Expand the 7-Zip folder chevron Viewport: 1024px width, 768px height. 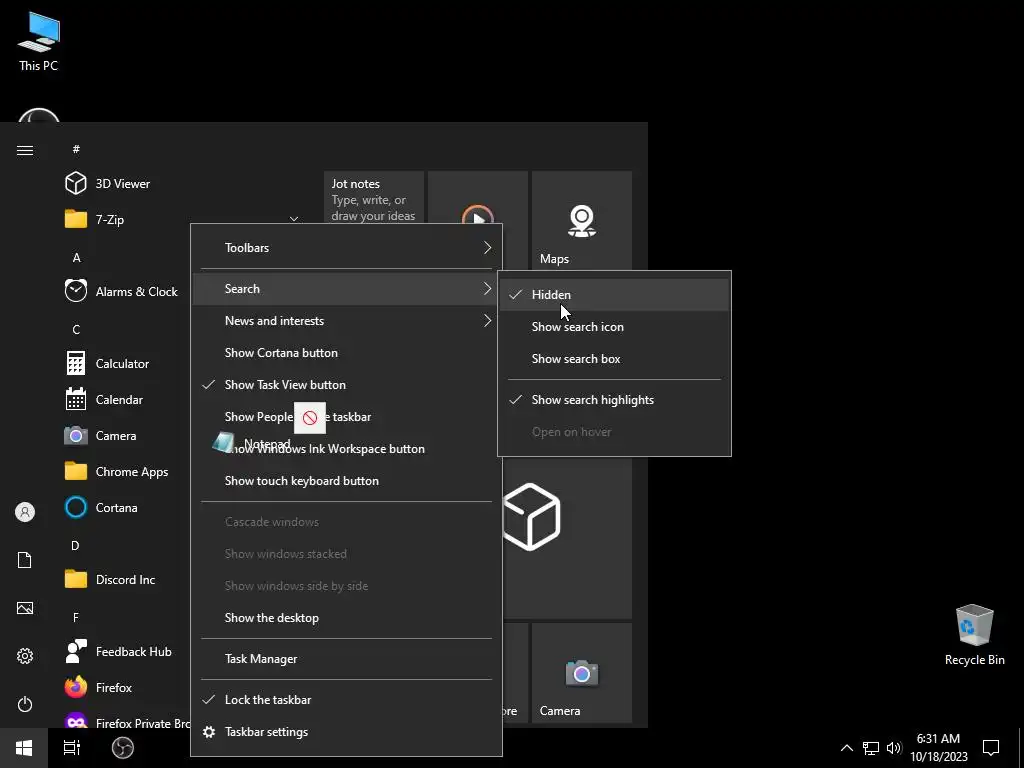point(294,219)
